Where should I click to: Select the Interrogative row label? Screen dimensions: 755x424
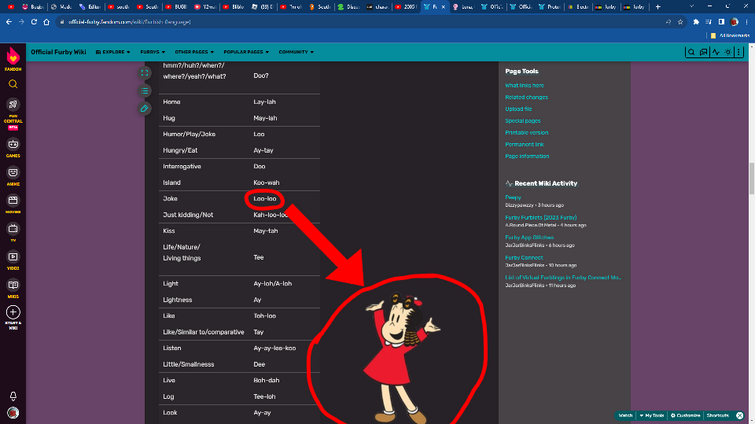[x=182, y=167]
